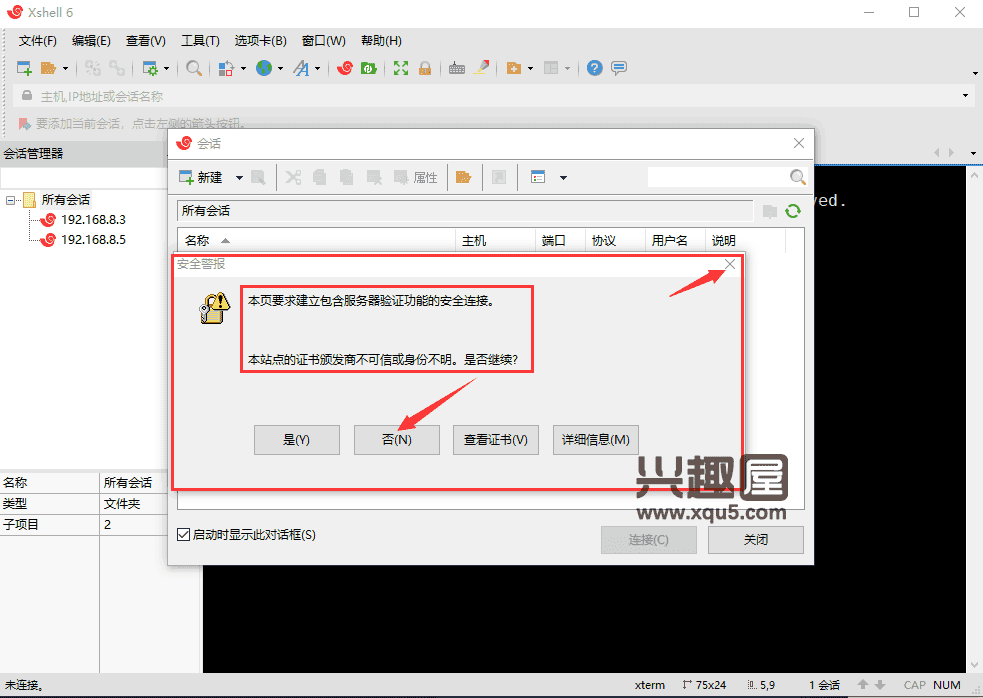Click the blue help question mark icon

click(594, 68)
